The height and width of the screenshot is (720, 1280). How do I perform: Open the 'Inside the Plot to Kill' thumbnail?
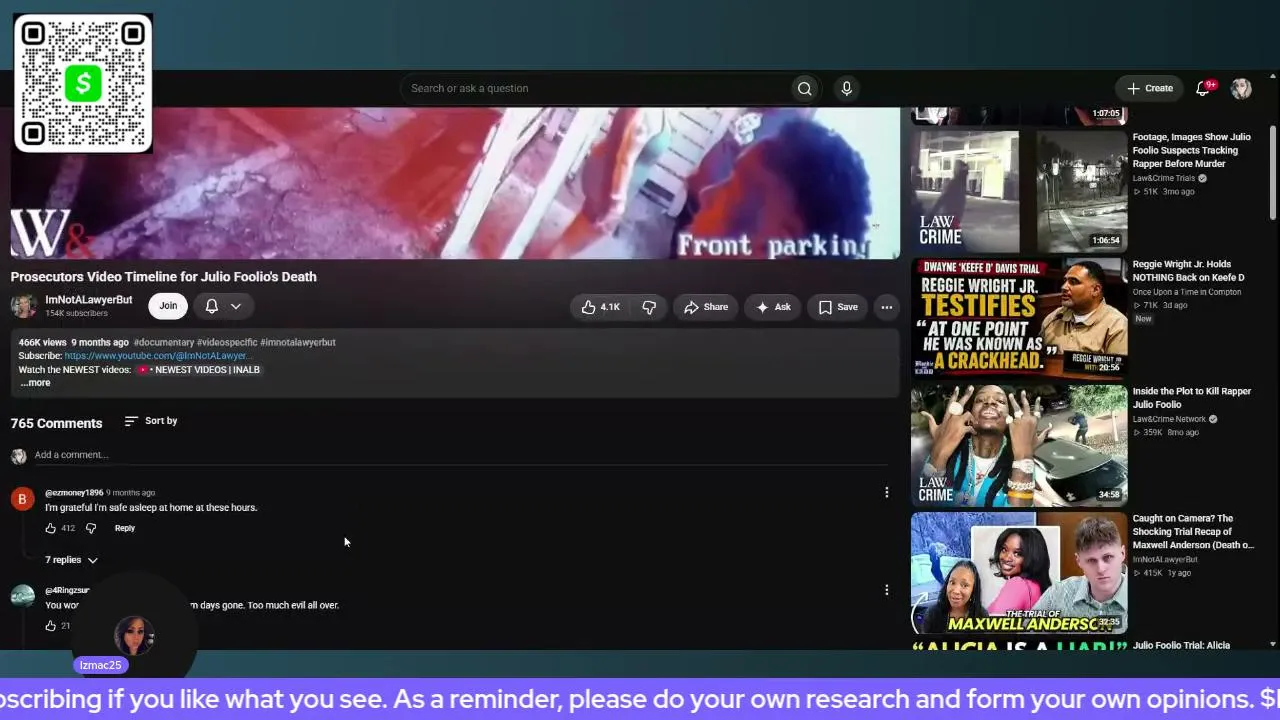(1019, 445)
